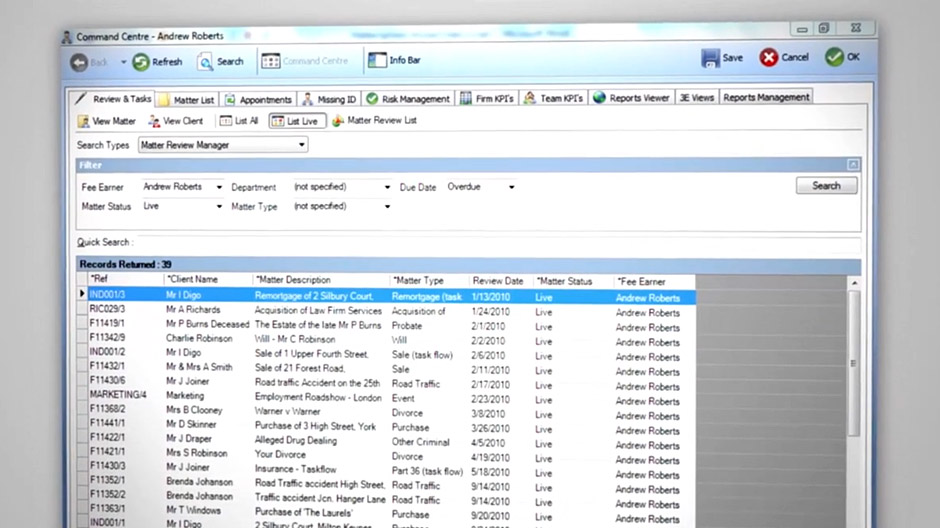Switch to the Review & Tasks tab
Viewport: 940px width, 528px height.
click(113, 99)
